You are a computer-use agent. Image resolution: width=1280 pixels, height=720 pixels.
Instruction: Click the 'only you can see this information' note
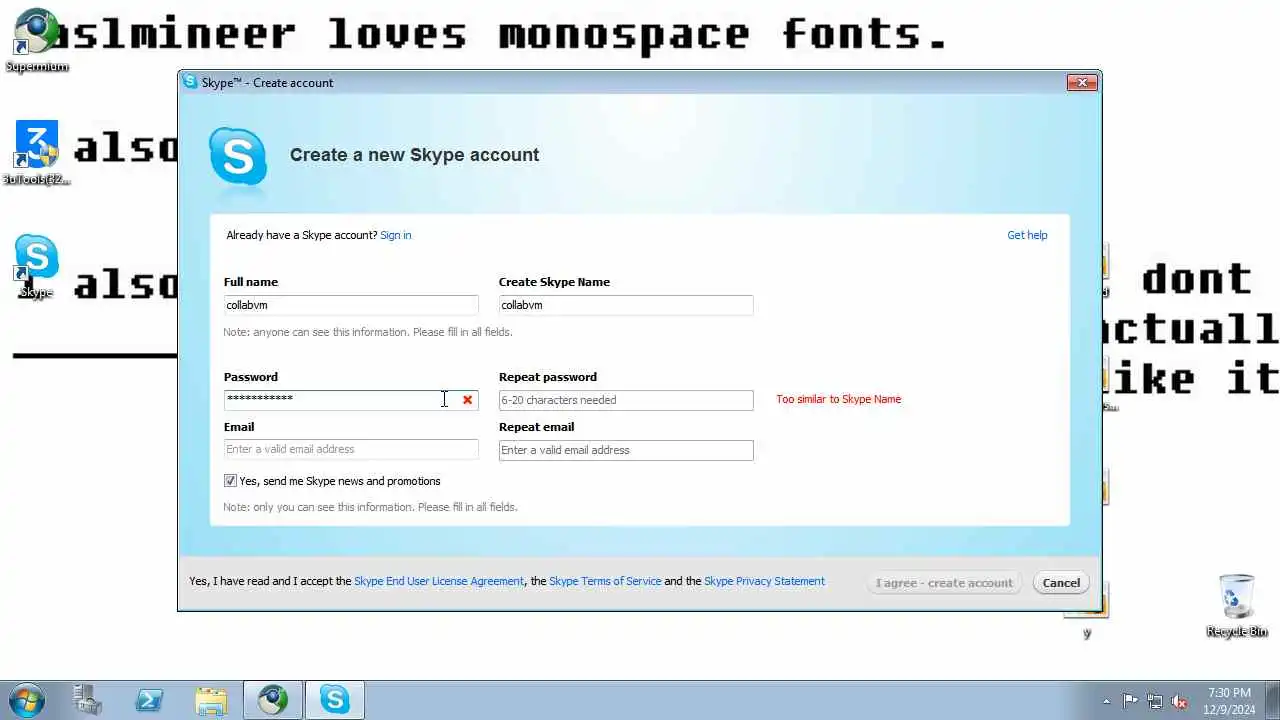[370, 507]
